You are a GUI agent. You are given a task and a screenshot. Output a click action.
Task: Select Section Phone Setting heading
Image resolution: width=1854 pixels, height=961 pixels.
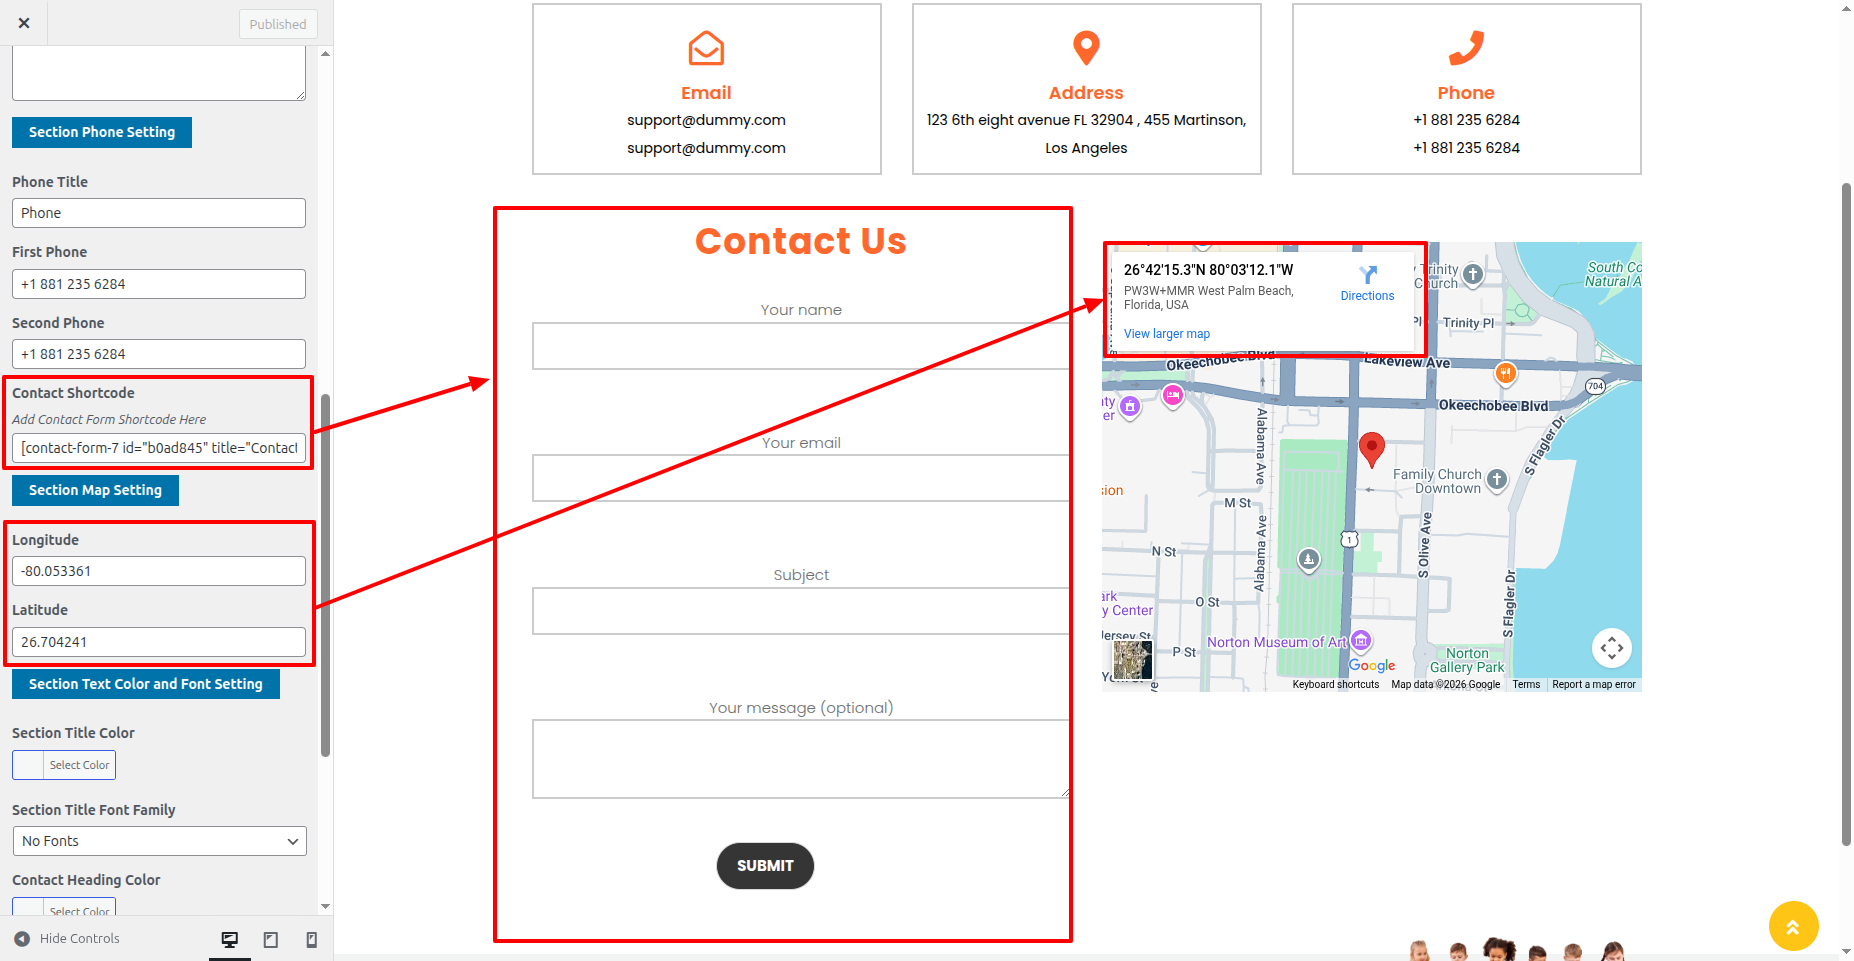point(101,132)
